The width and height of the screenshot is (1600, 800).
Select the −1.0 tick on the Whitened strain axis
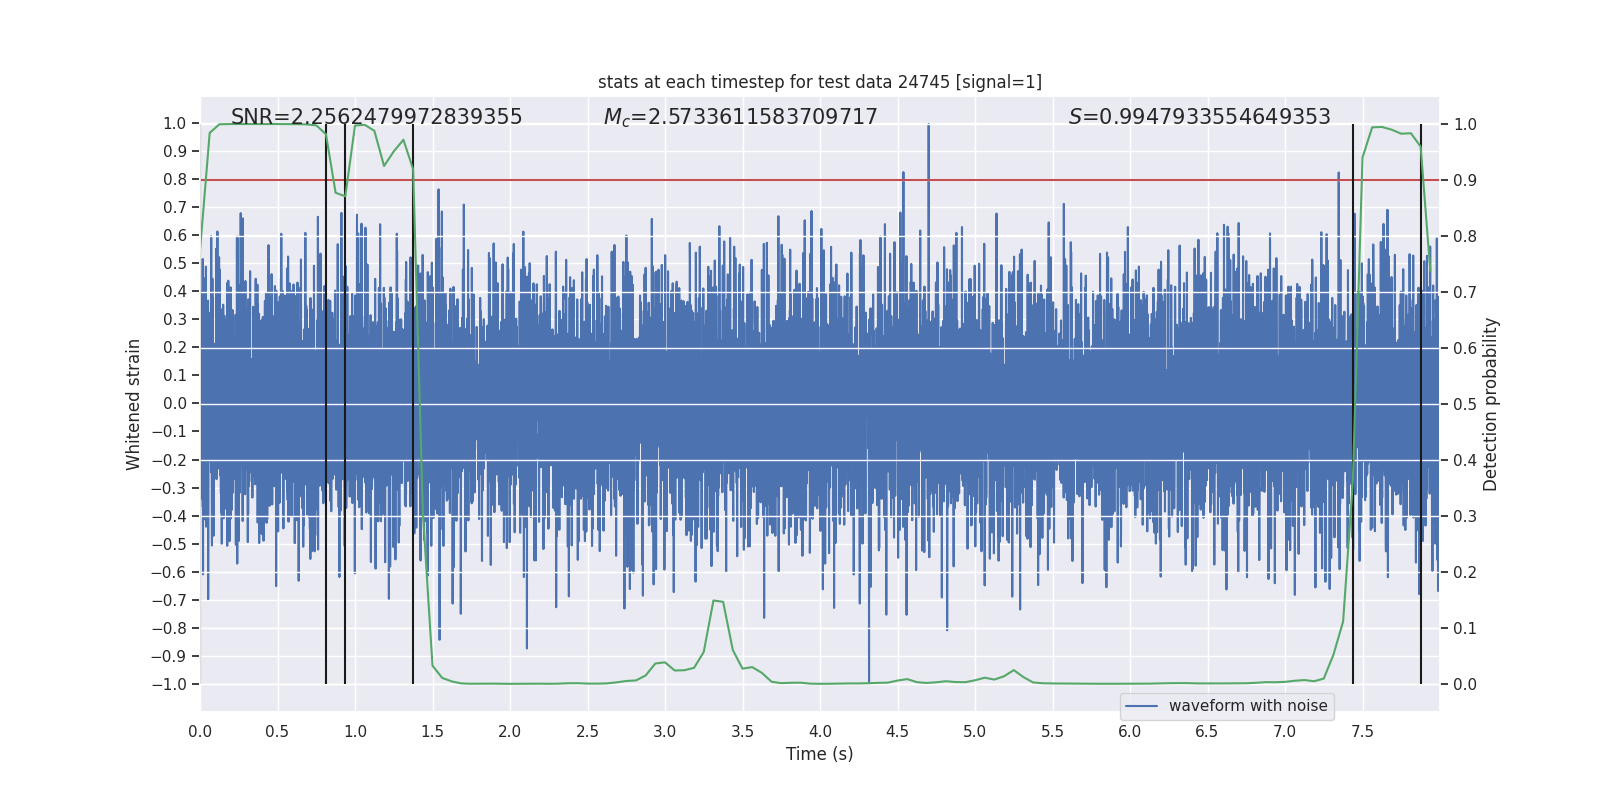coord(169,685)
